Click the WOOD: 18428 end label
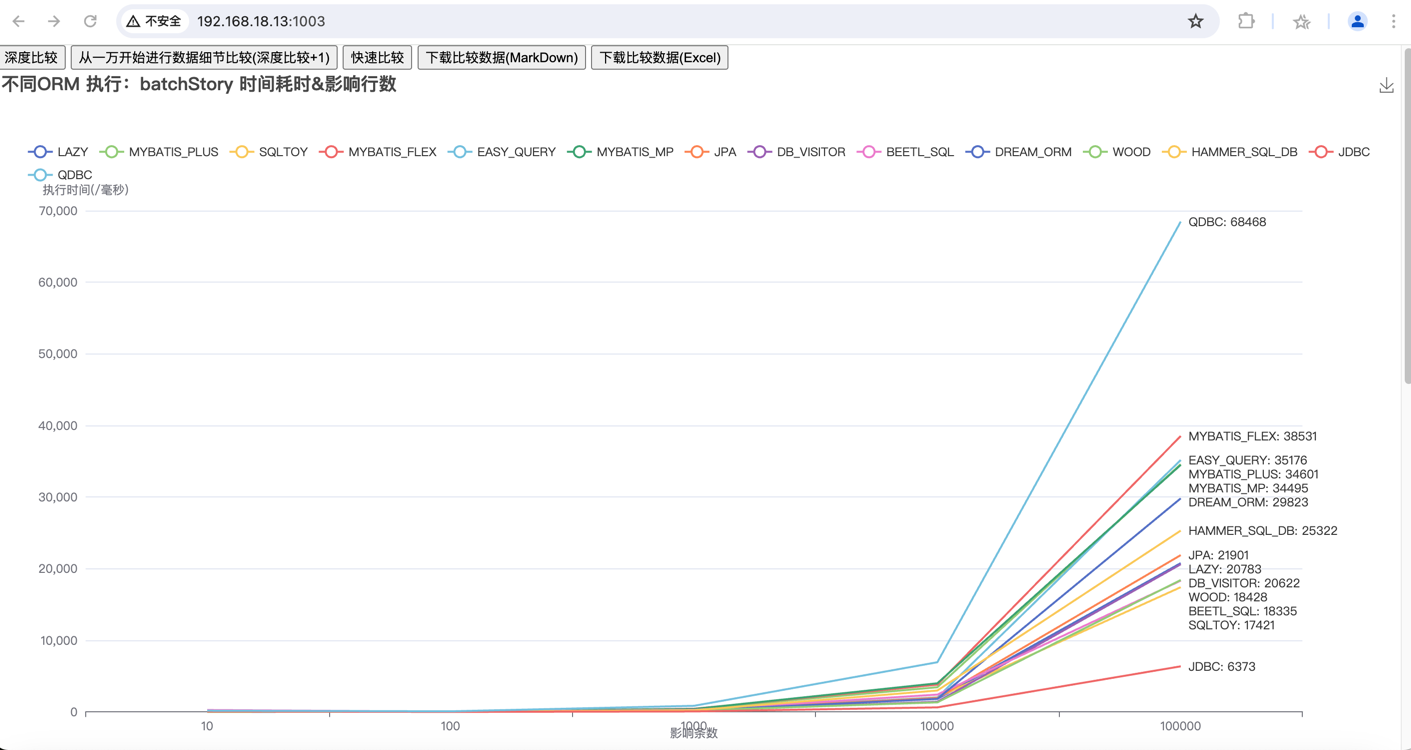This screenshot has height=750, width=1411. 1228,597
